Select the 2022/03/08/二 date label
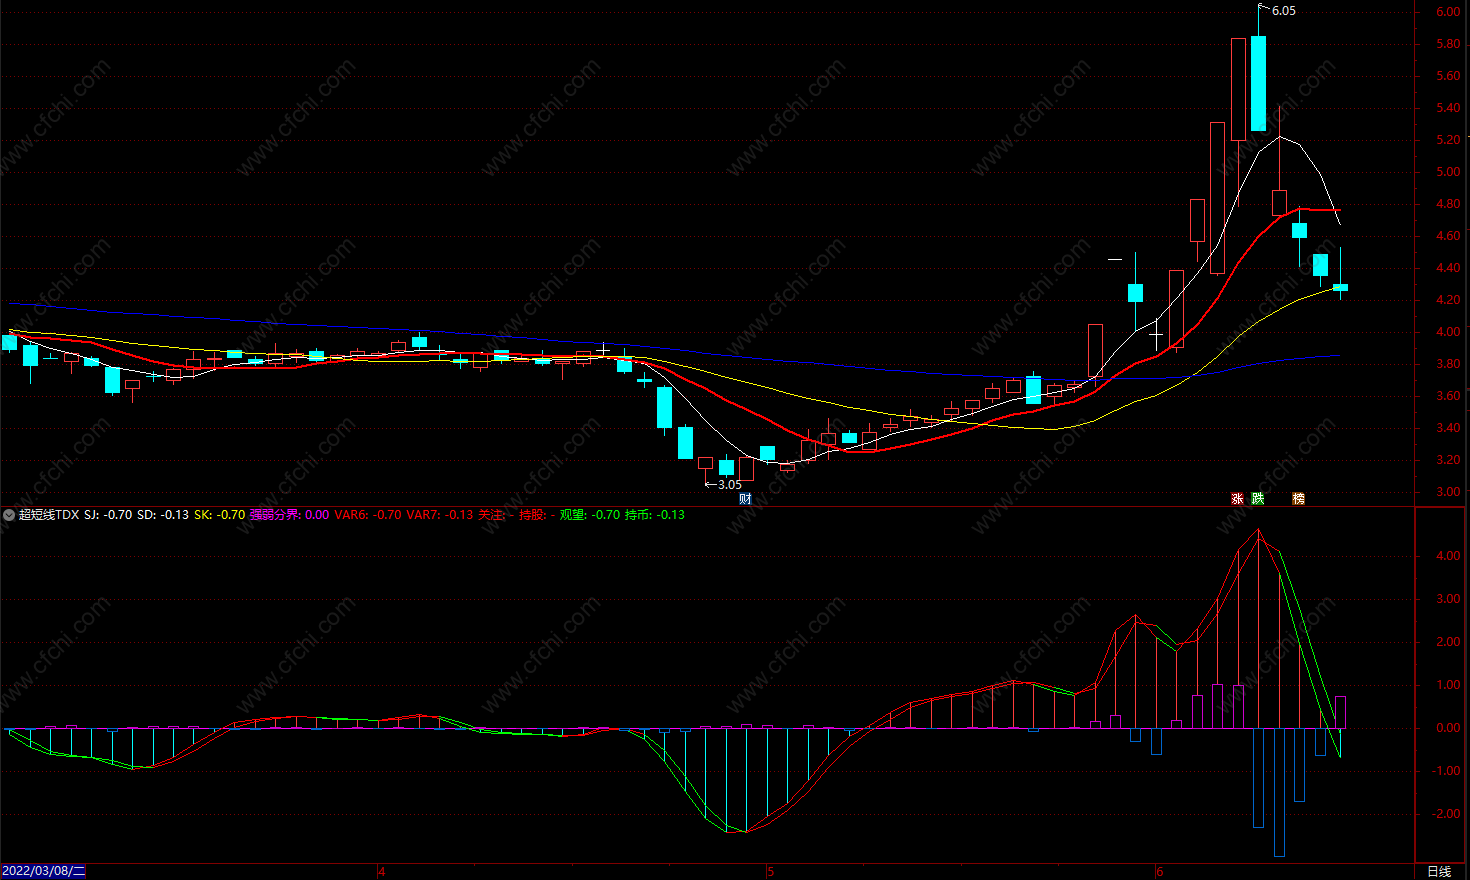 pyautogui.click(x=44, y=871)
